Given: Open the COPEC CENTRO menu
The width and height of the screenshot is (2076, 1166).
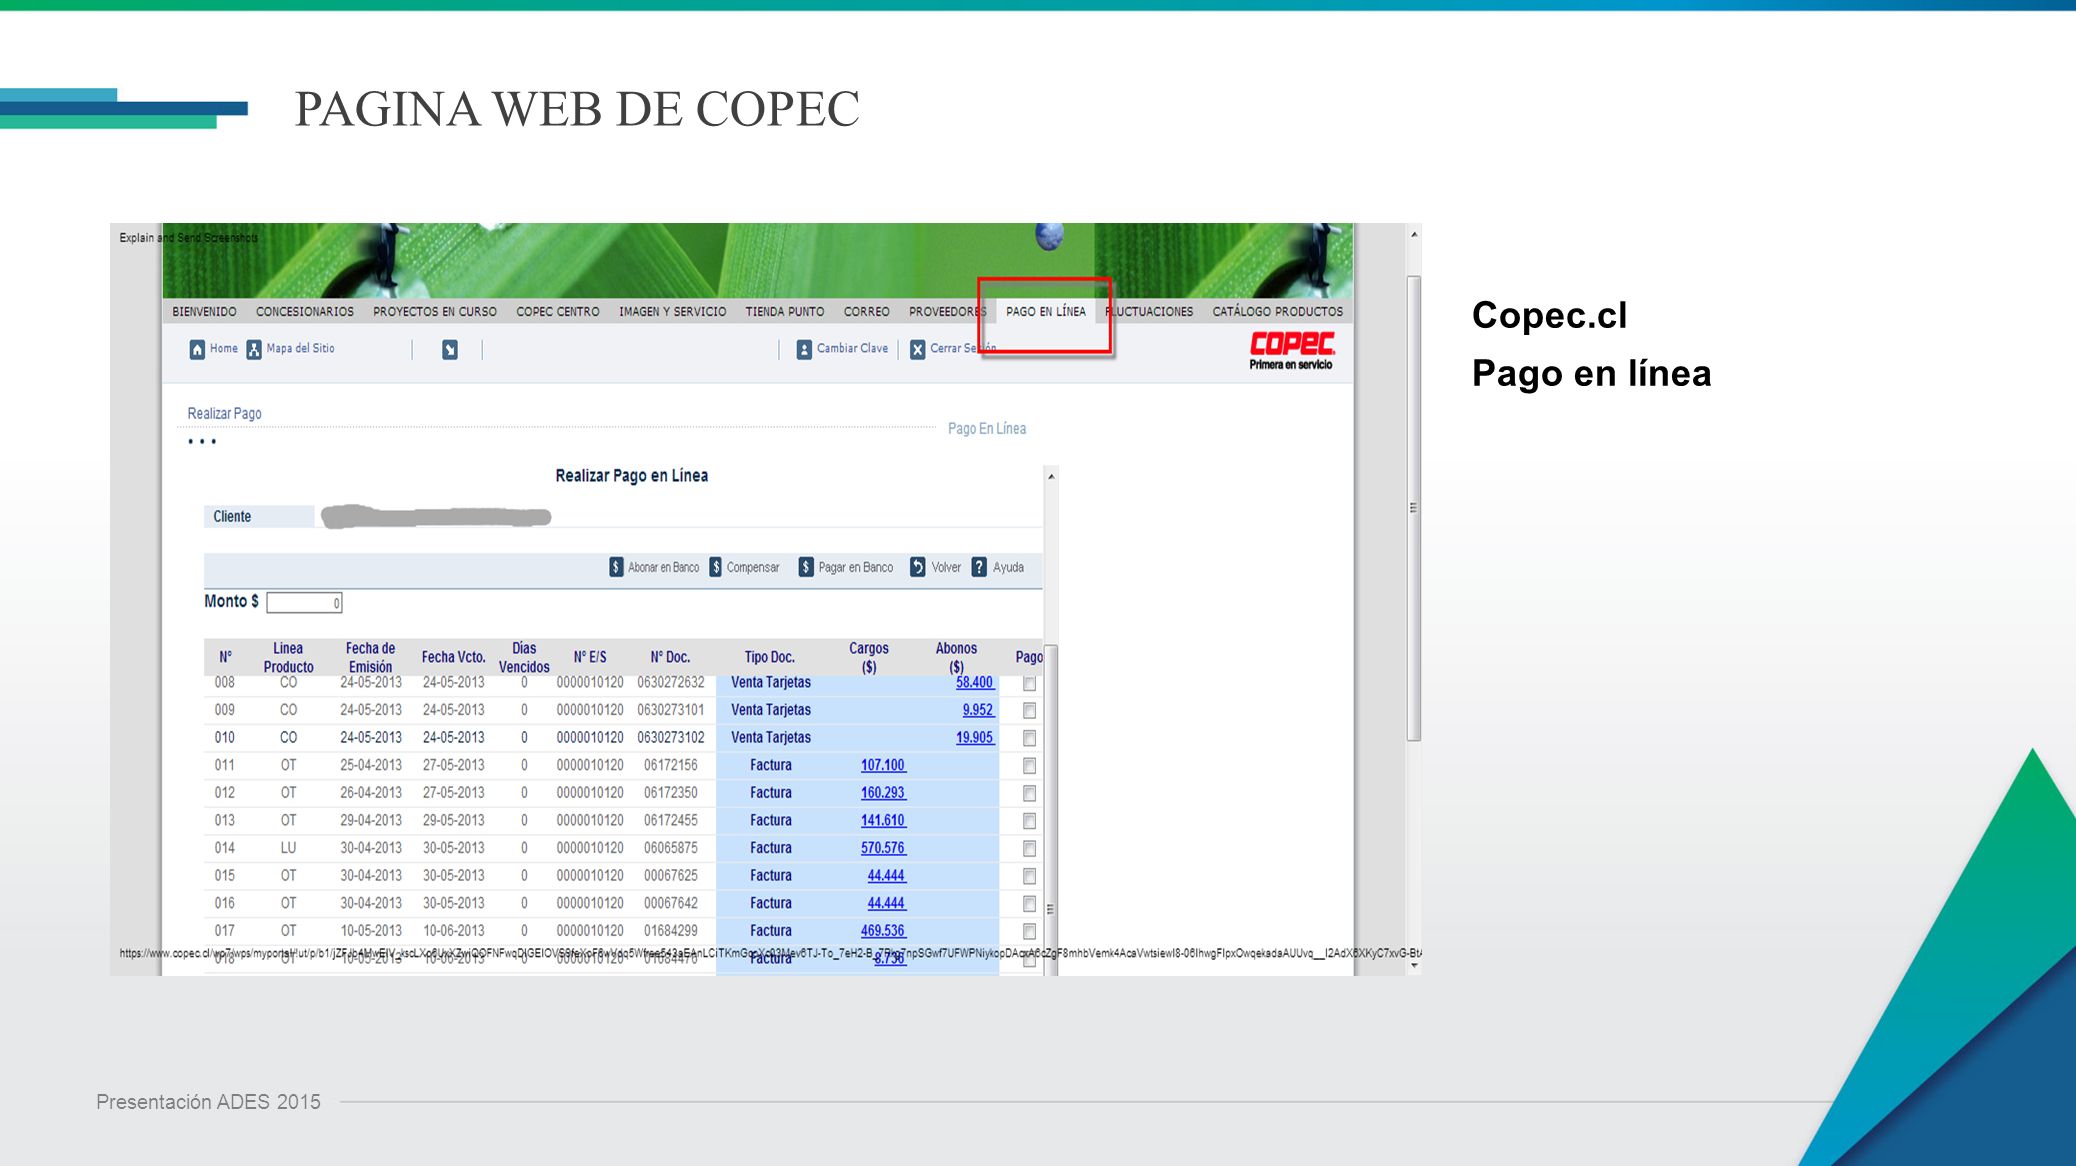Looking at the screenshot, I should [x=558, y=312].
